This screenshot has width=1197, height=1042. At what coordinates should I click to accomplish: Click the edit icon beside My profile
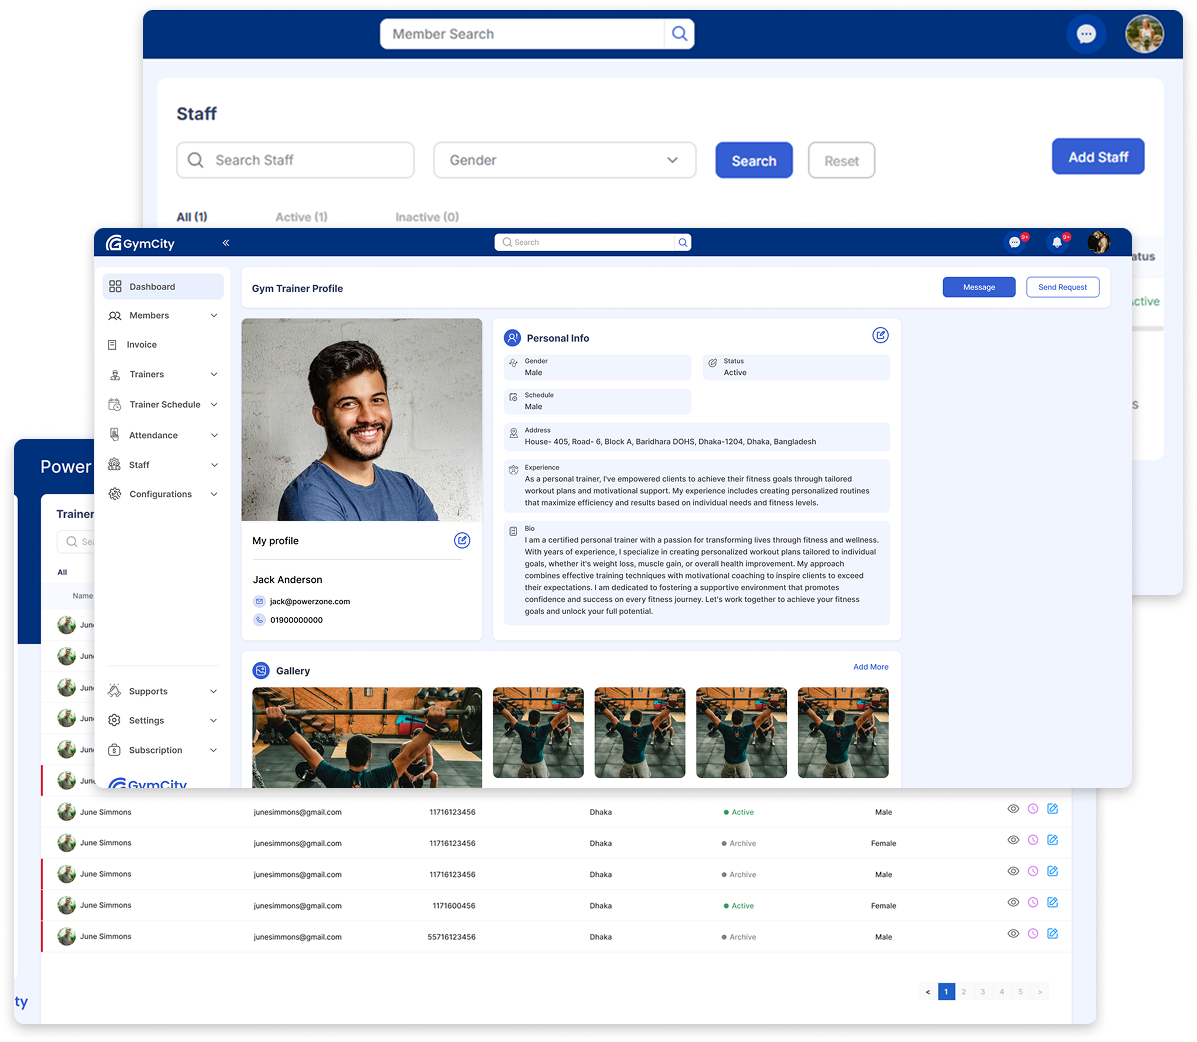462,540
